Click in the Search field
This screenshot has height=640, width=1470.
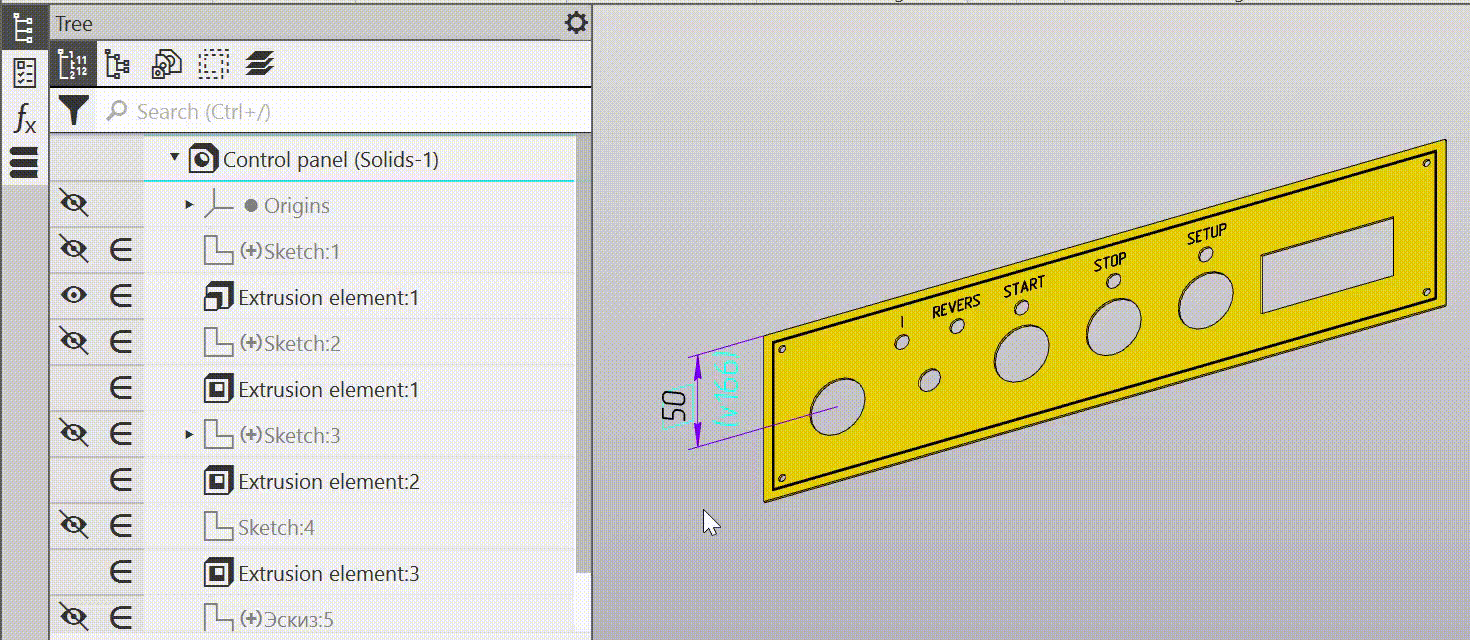[x=340, y=112]
